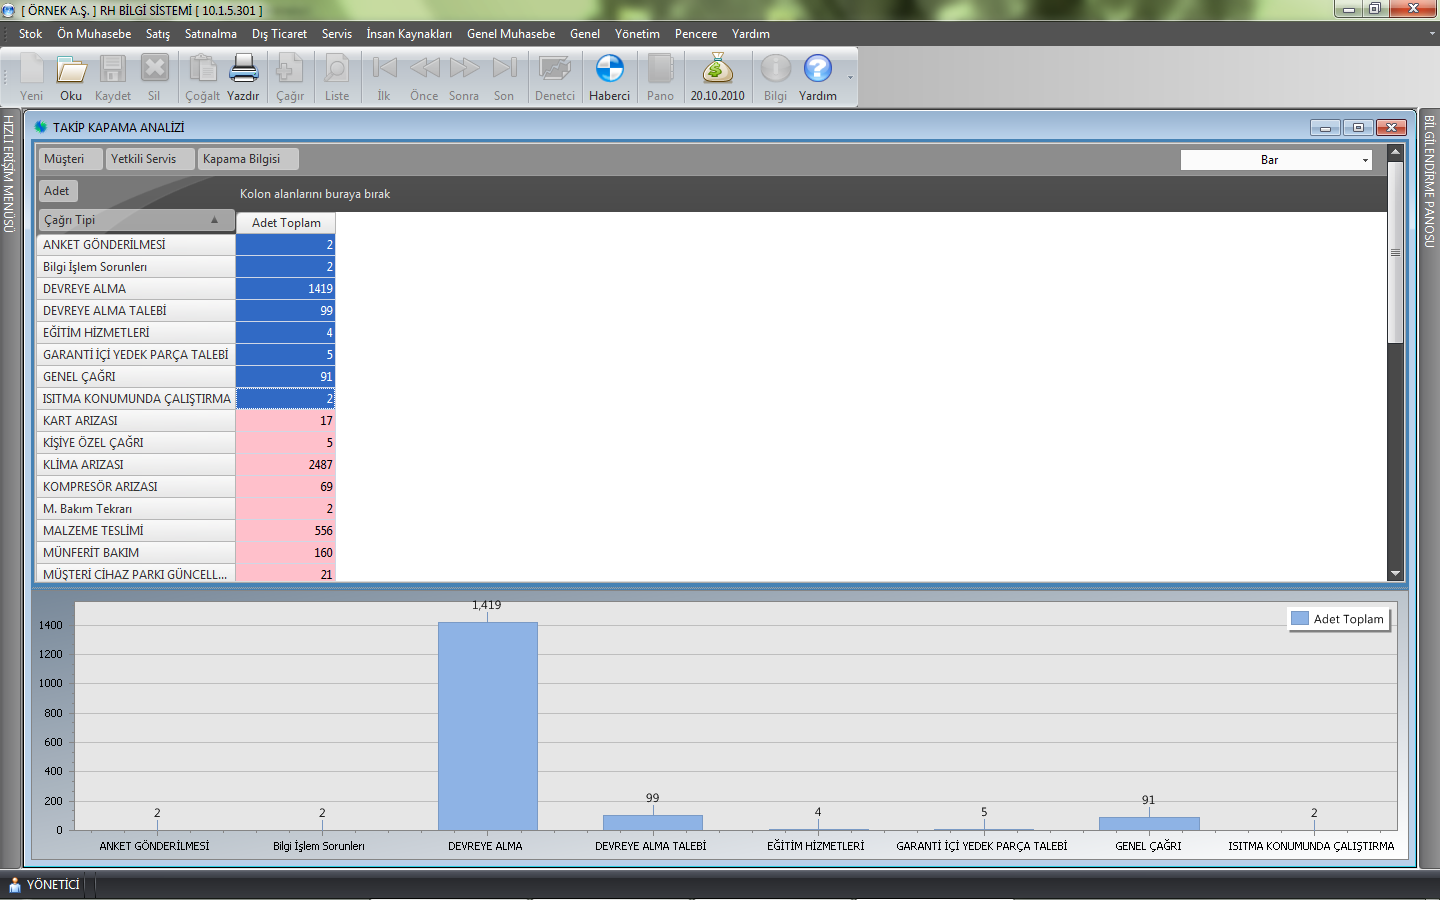Click the date 20.10.2010 money bag icon

point(717,70)
